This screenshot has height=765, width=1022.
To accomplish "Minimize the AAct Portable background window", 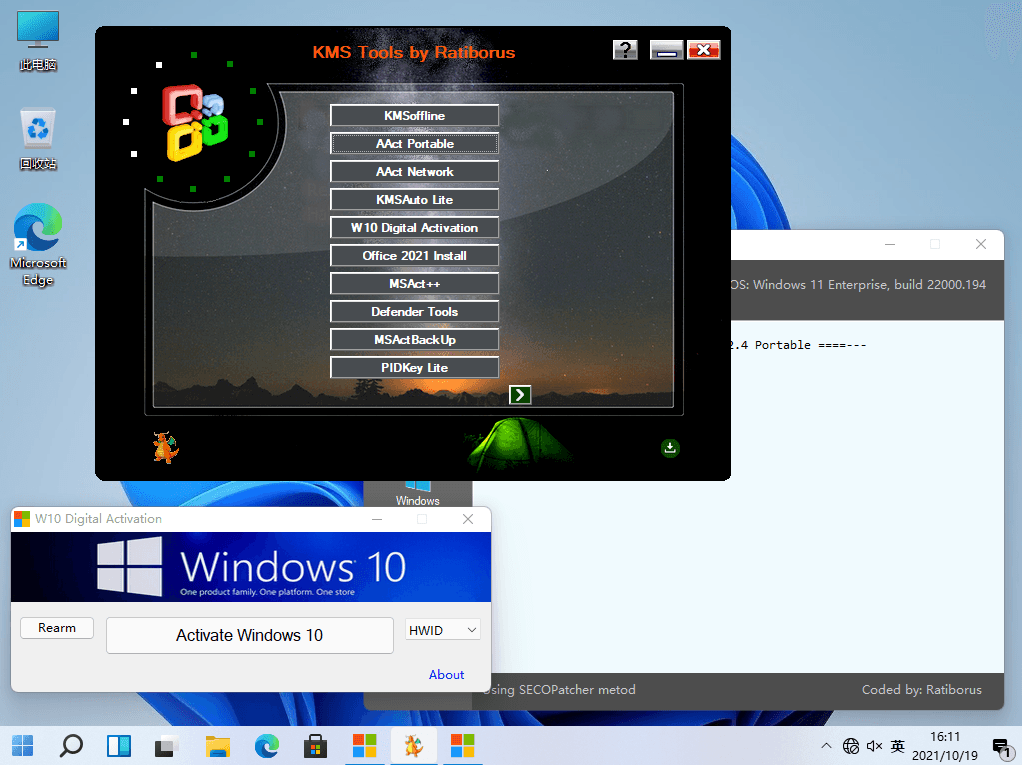I will (890, 244).
